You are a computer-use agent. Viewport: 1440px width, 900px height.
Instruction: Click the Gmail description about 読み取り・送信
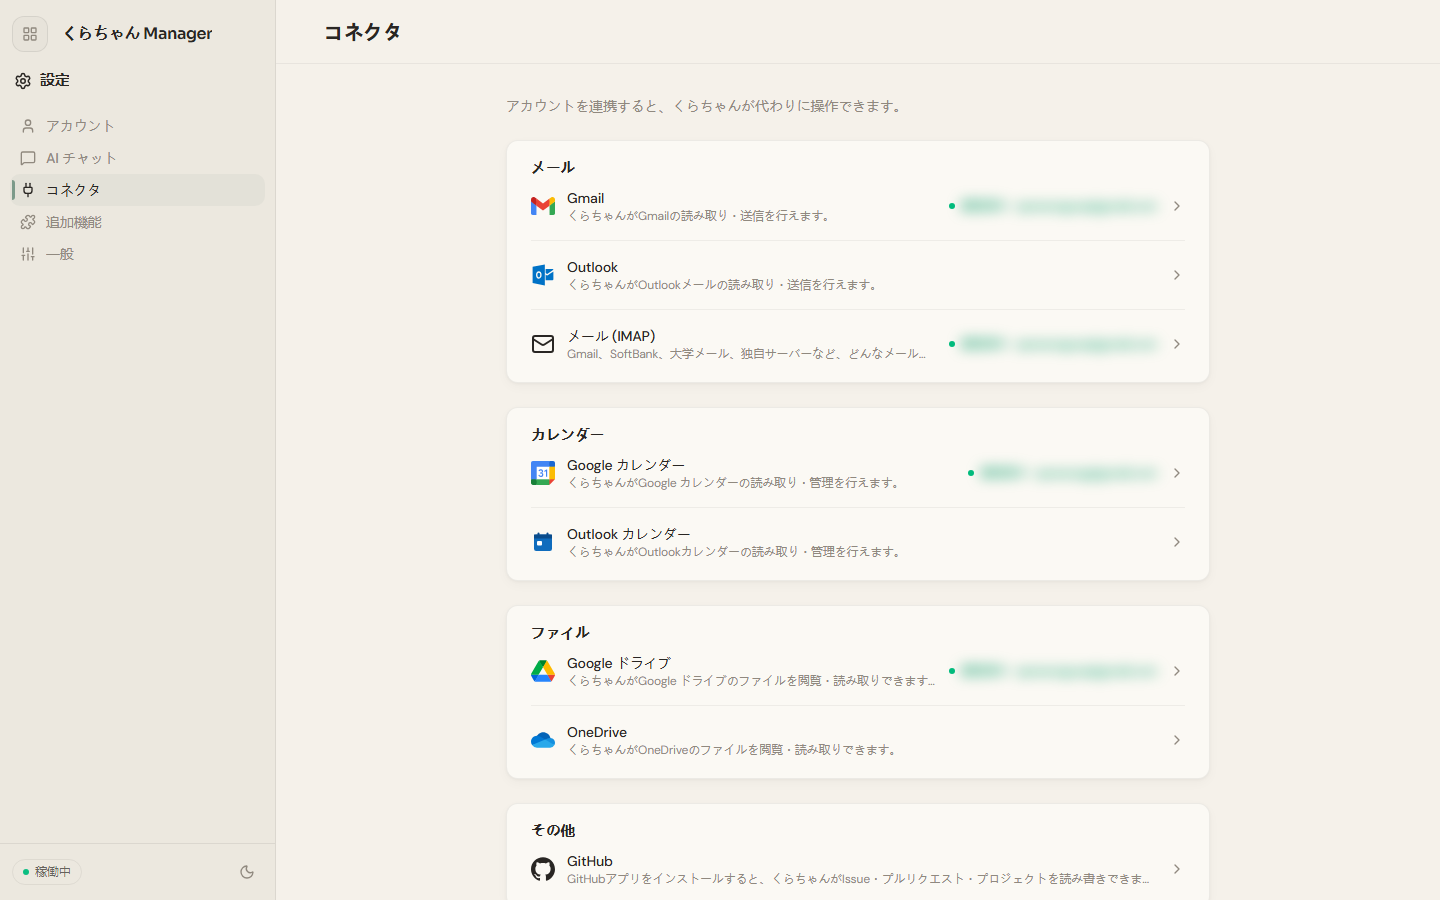(x=700, y=216)
